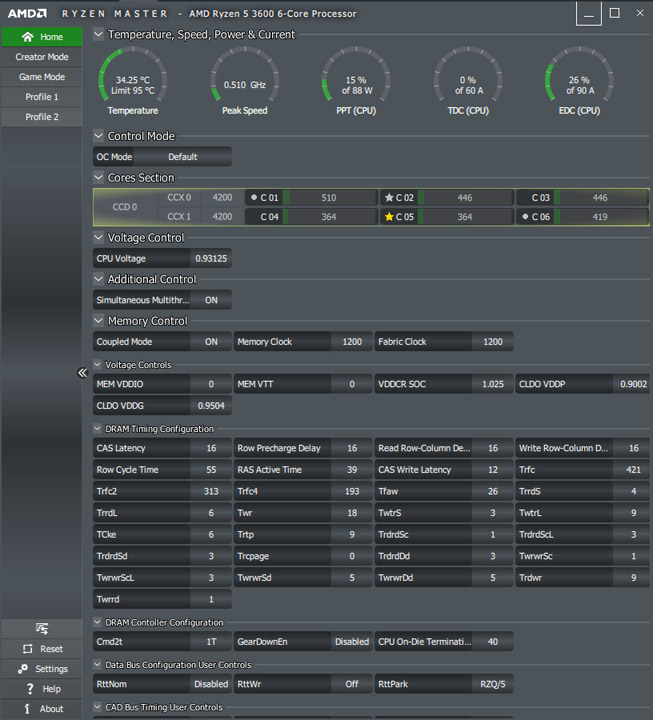Toggle RttWr Off value
The width and height of the screenshot is (653, 720).
click(352, 684)
